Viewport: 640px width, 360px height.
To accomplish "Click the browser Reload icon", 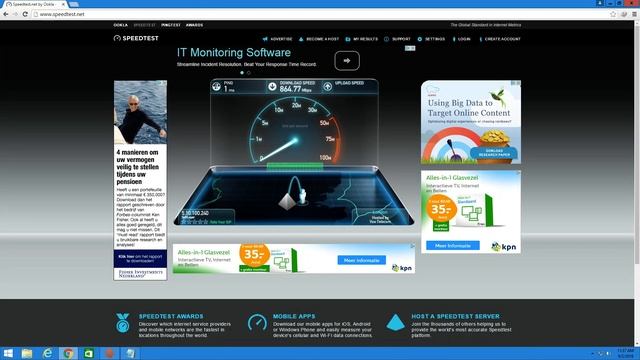I will (x=25, y=14).
